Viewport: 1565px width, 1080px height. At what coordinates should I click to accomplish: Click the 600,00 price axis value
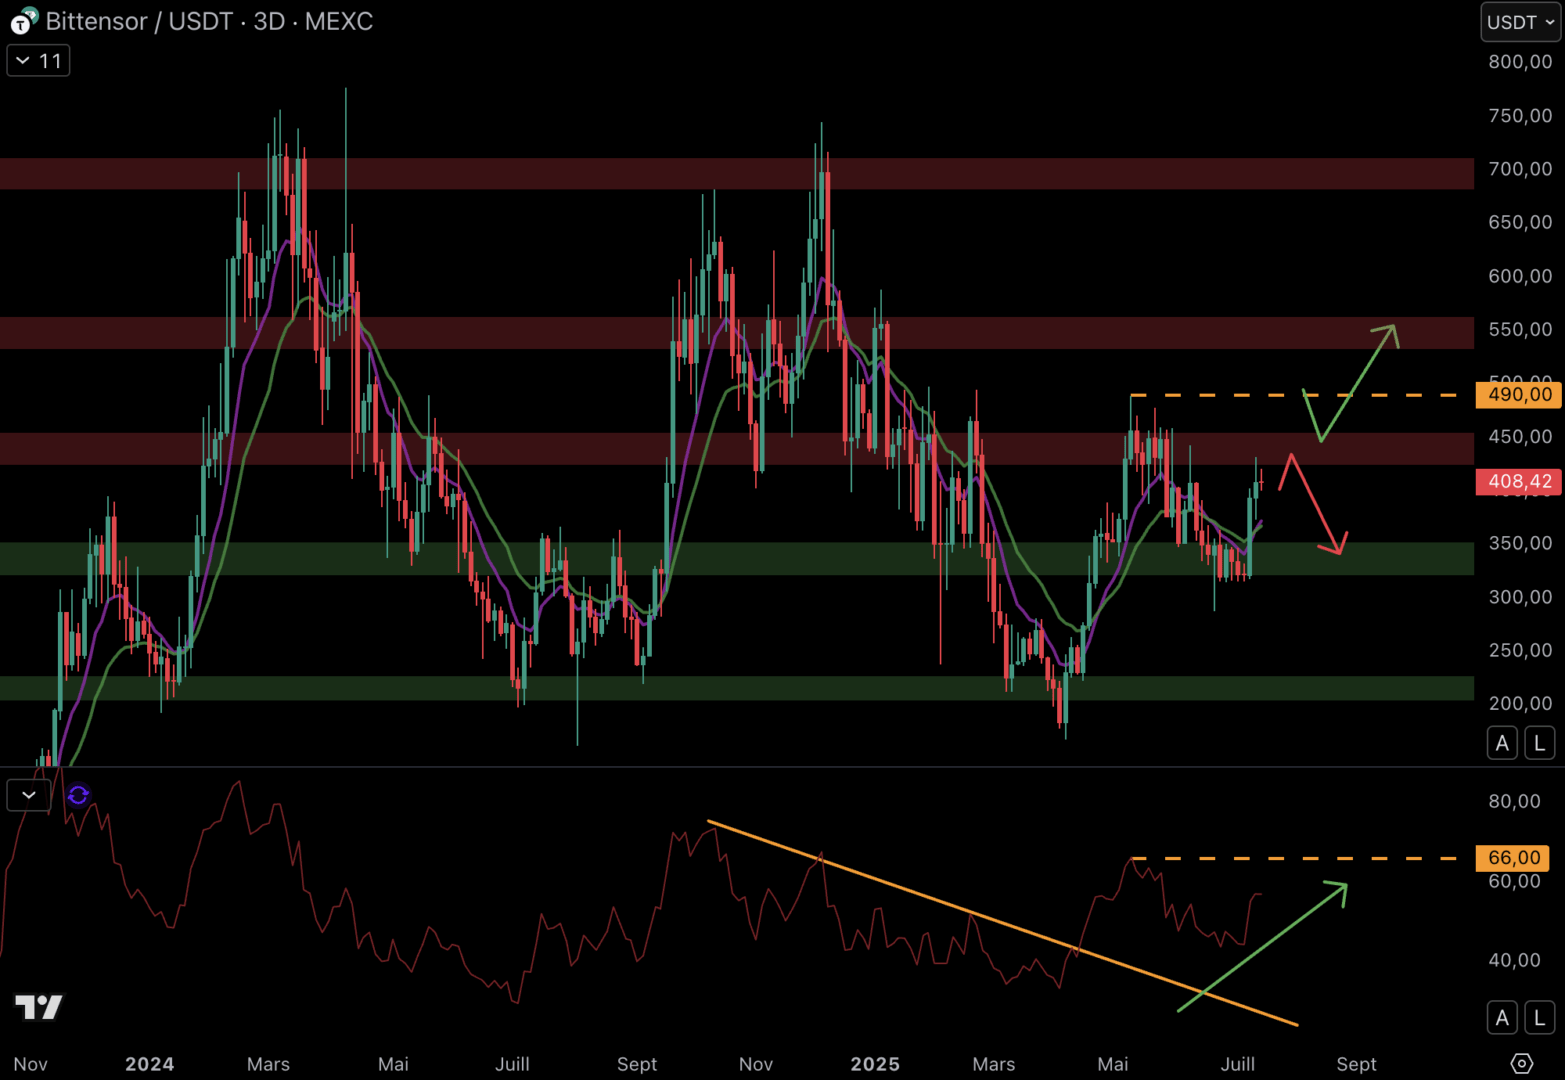tap(1520, 276)
